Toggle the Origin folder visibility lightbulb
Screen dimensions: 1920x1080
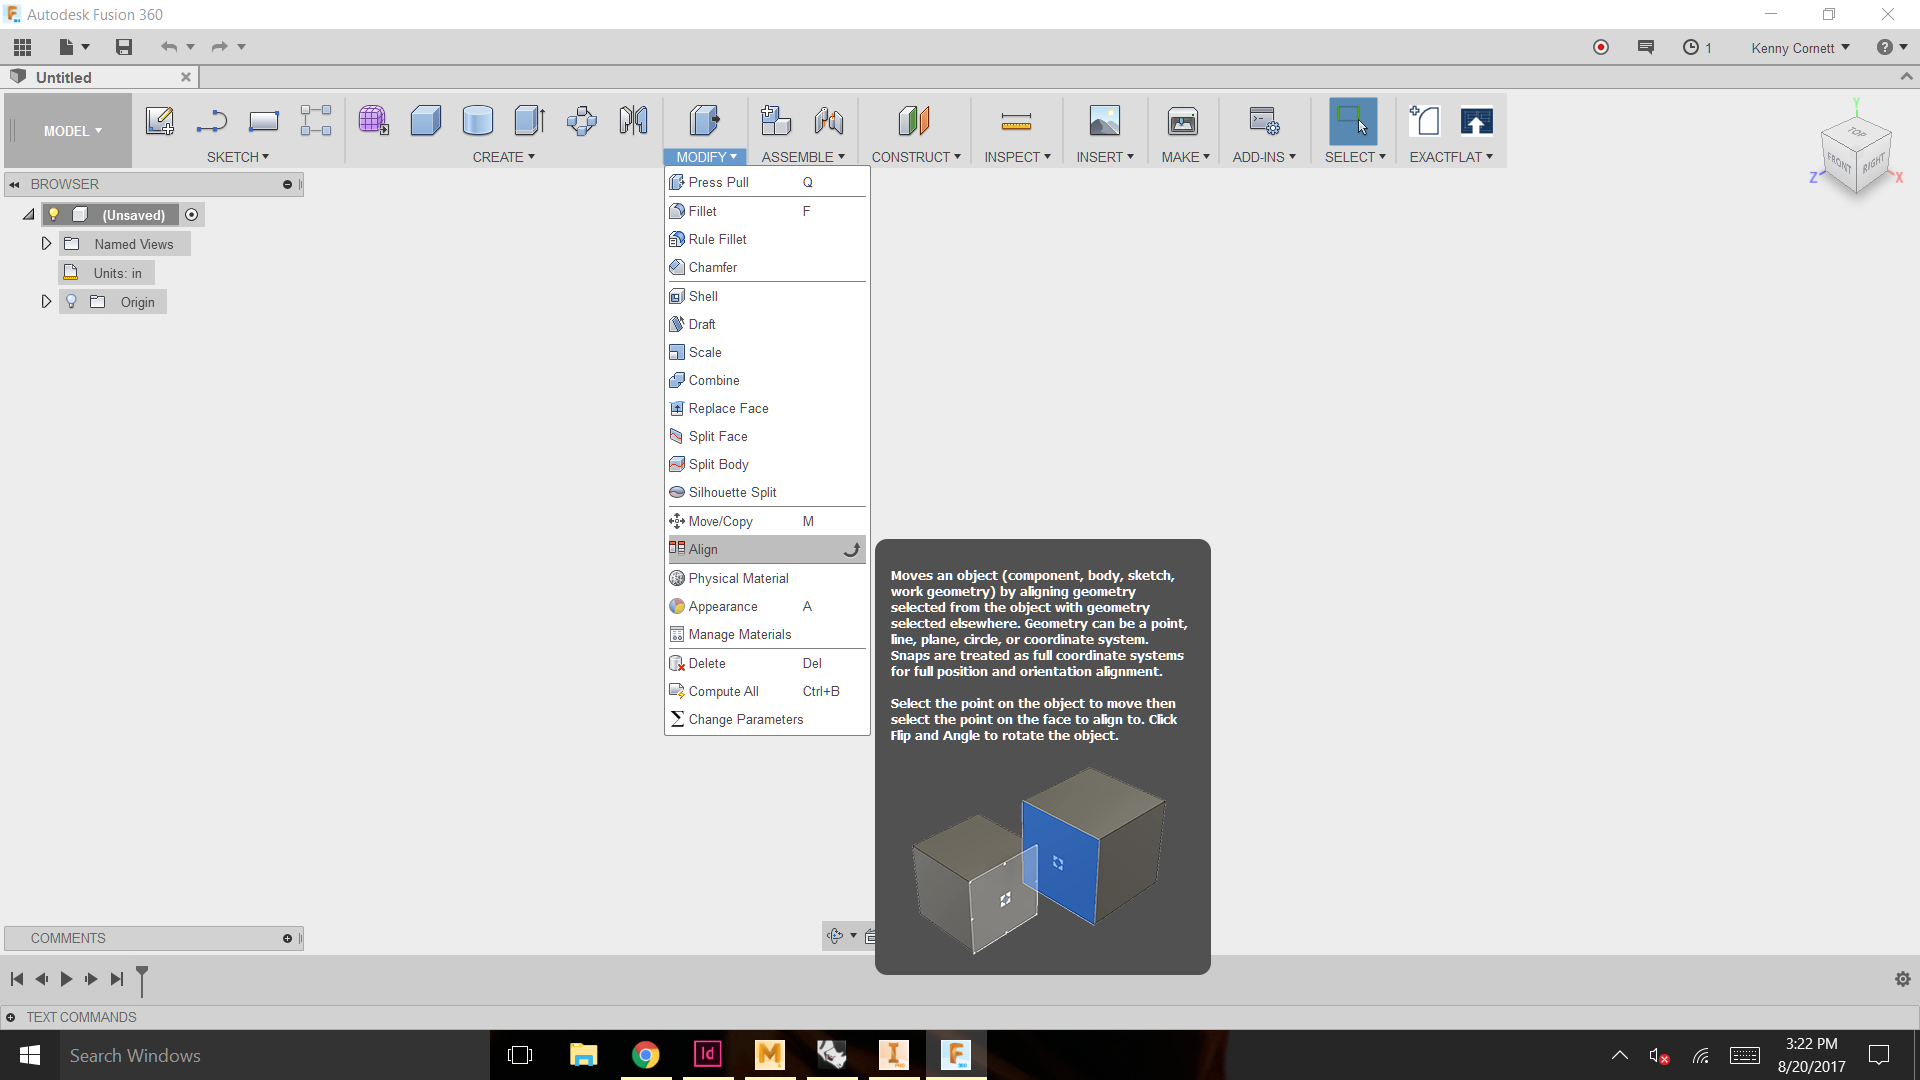point(71,301)
